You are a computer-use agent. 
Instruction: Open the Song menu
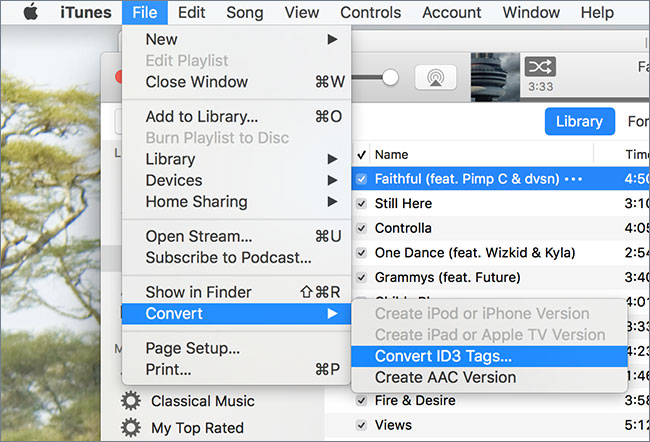point(245,12)
